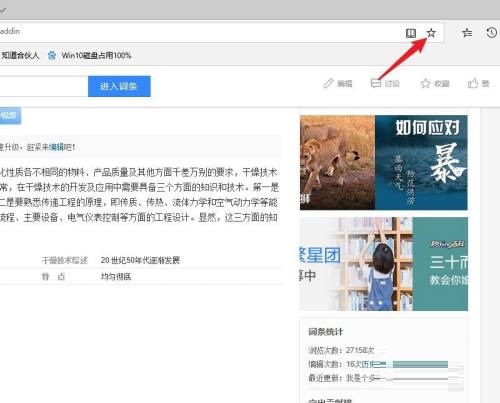Viewport: 500px width, 403px height.
Task: Open the discussion icon (讨论)
Action: coord(376,83)
